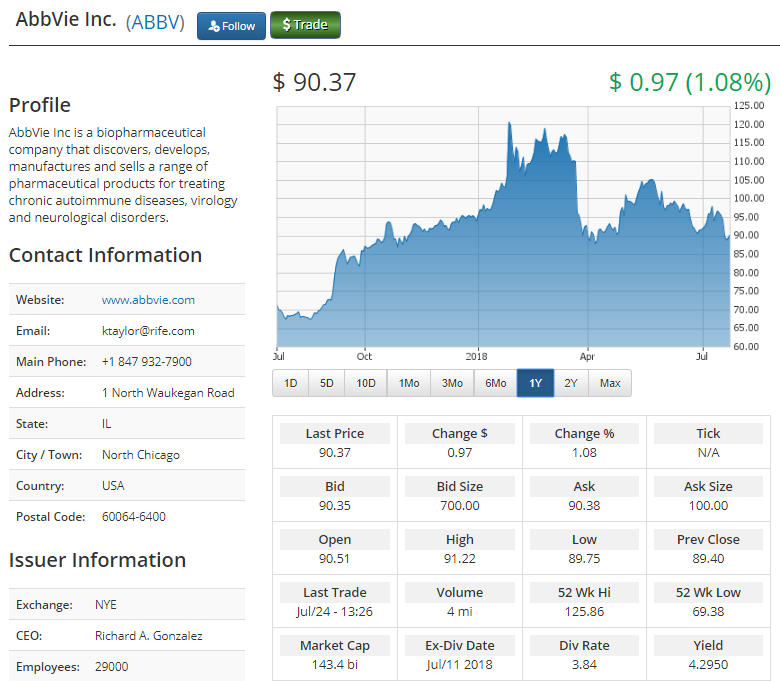The width and height of the screenshot is (780, 681).
Task: Click the Change % value 1.08
Action: click(x=584, y=453)
